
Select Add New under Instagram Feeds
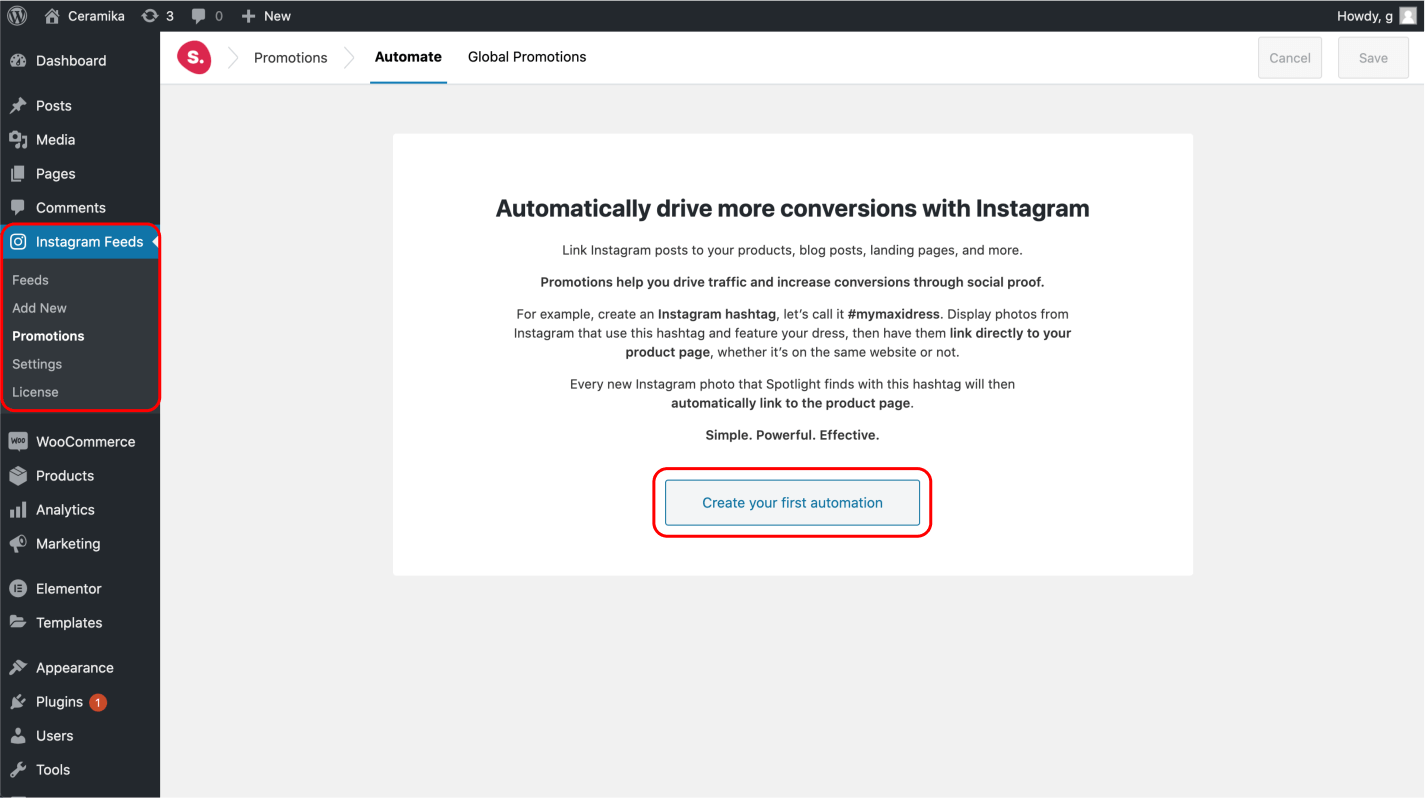(39, 308)
